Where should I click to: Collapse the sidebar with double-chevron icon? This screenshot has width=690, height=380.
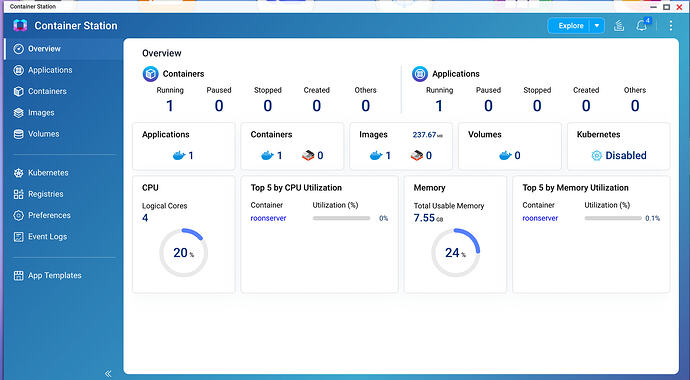[108, 373]
